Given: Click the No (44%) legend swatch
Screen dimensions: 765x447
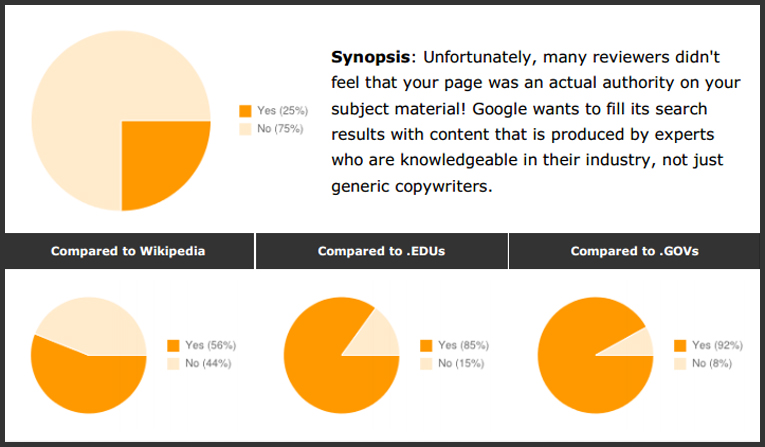Looking at the screenshot, I should click(x=174, y=363).
